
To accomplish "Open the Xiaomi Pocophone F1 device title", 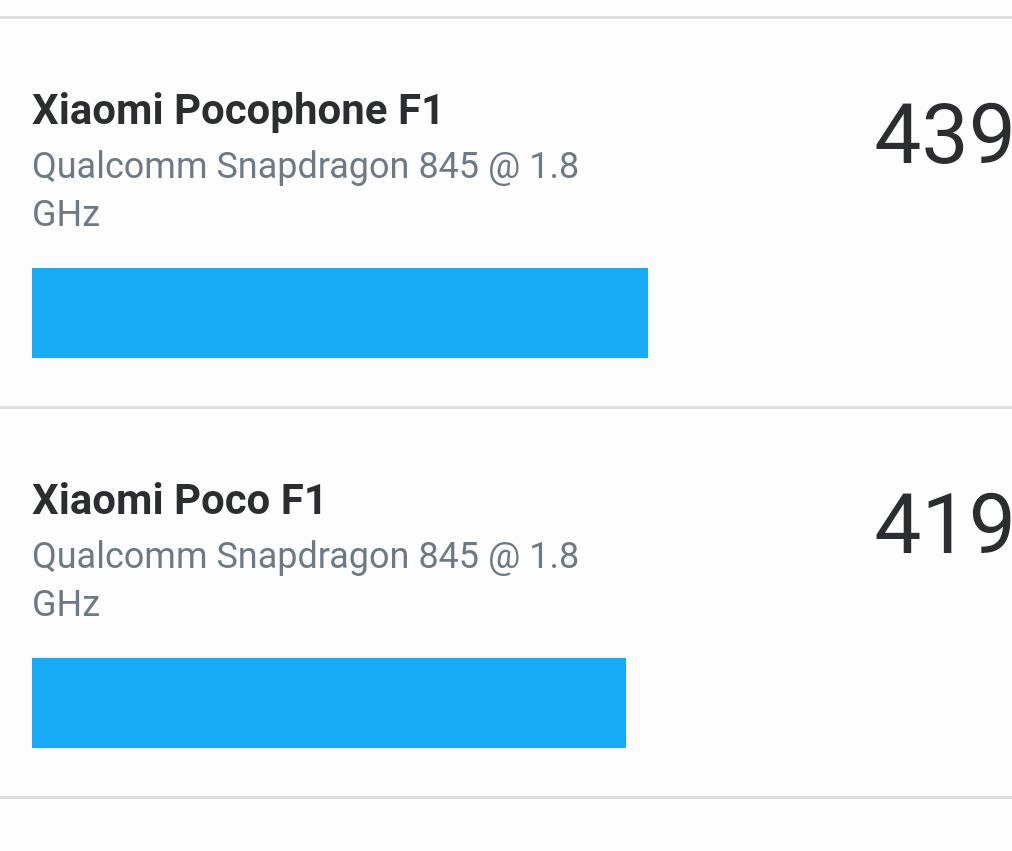I will click(237, 110).
